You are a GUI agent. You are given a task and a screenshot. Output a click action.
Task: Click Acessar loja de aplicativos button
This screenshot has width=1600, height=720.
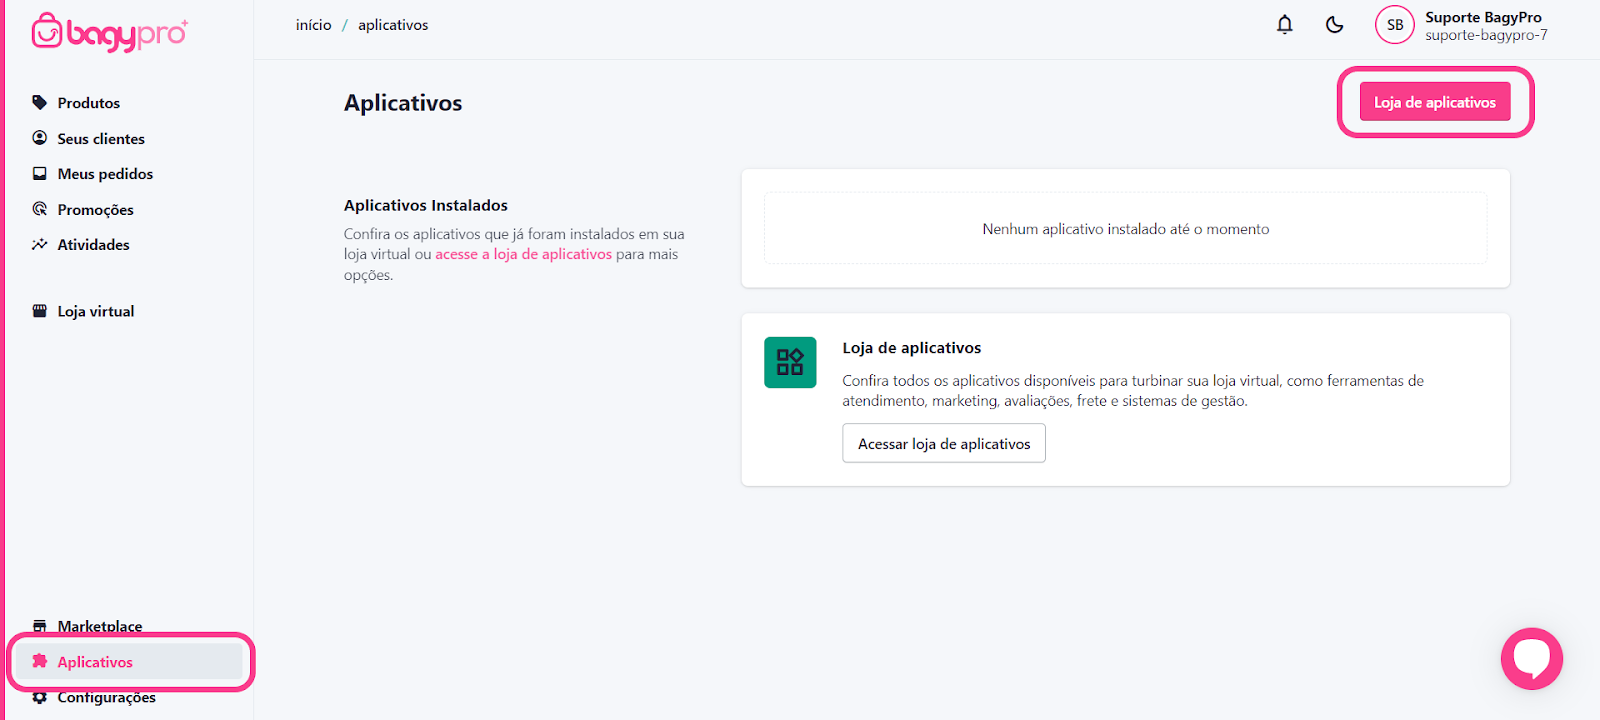(944, 443)
